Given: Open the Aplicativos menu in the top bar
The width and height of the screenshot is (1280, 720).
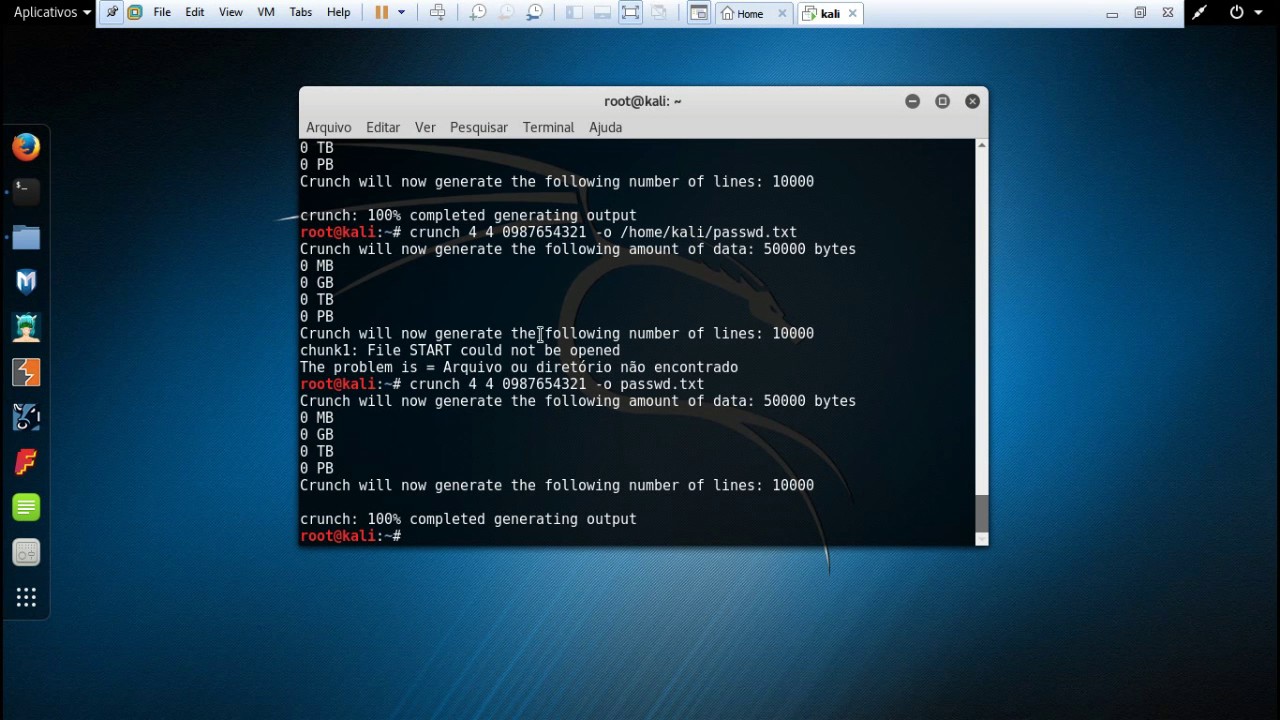Looking at the screenshot, I should click(x=52, y=12).
